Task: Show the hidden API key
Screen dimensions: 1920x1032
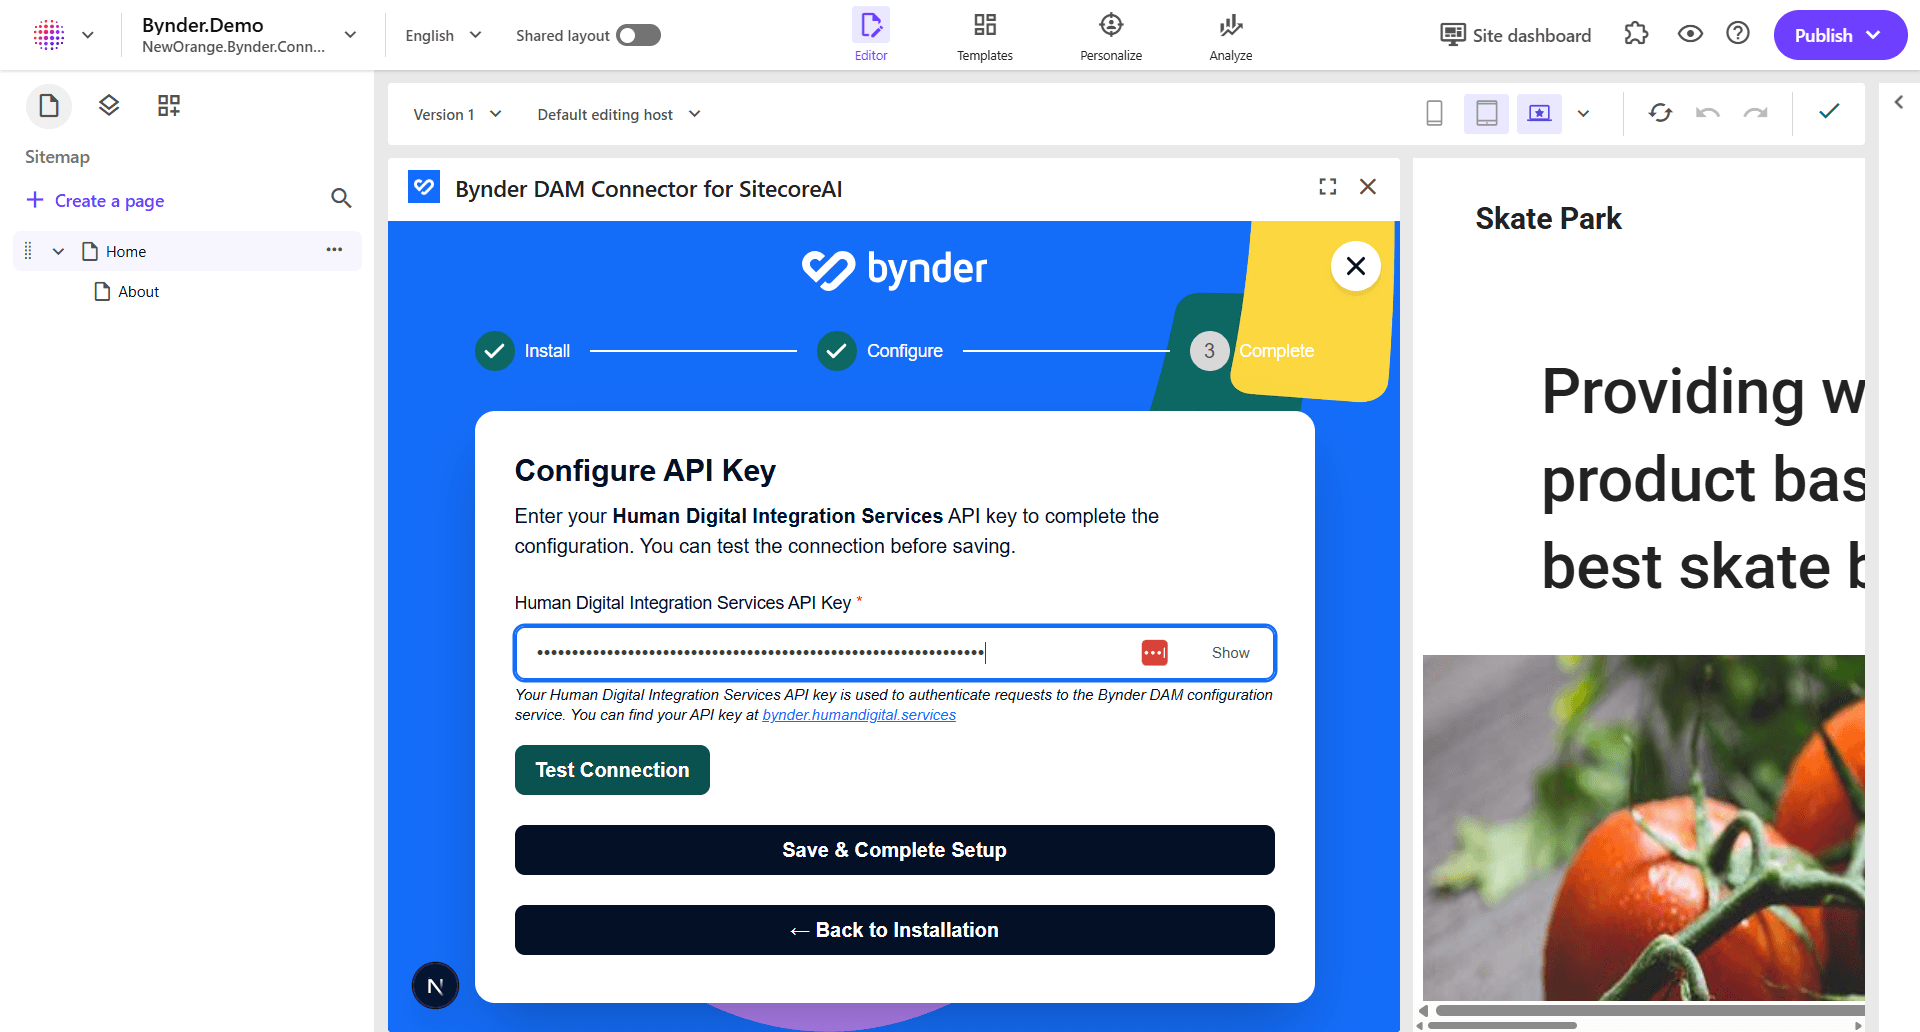Action: [x=1229, y=652]
